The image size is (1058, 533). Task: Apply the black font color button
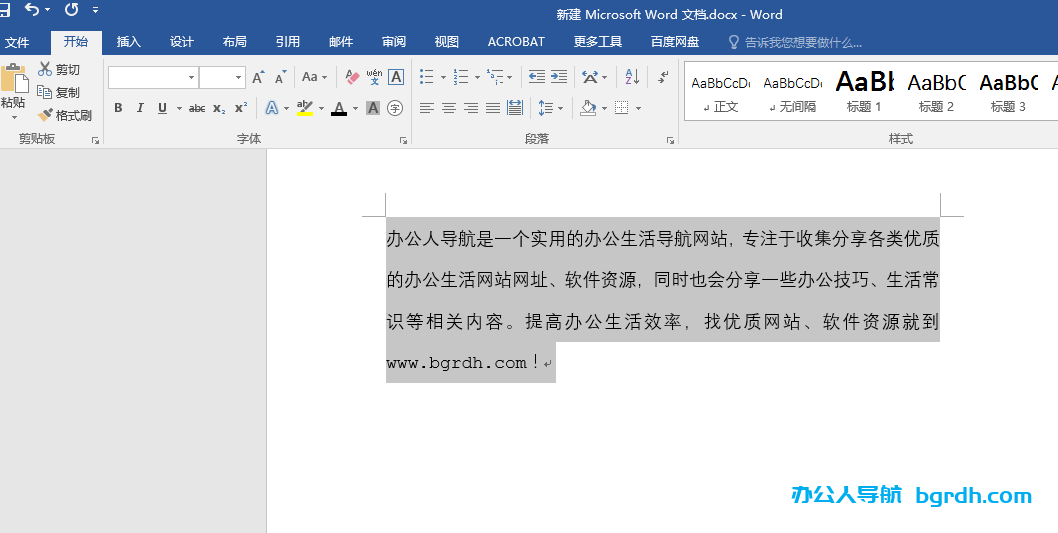pos(339,108)
